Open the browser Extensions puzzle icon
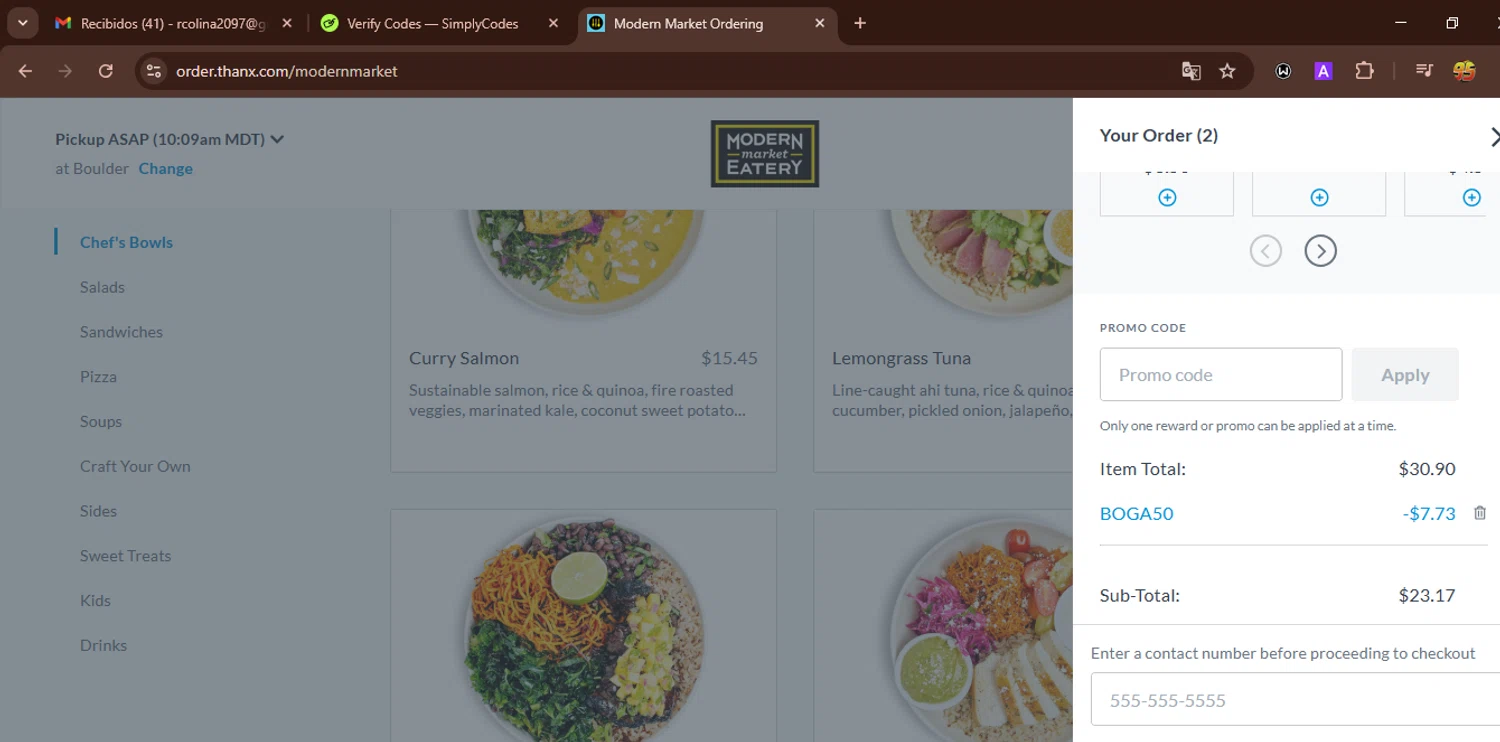Screen dimensions: 1500x742 click(1364, 71)
